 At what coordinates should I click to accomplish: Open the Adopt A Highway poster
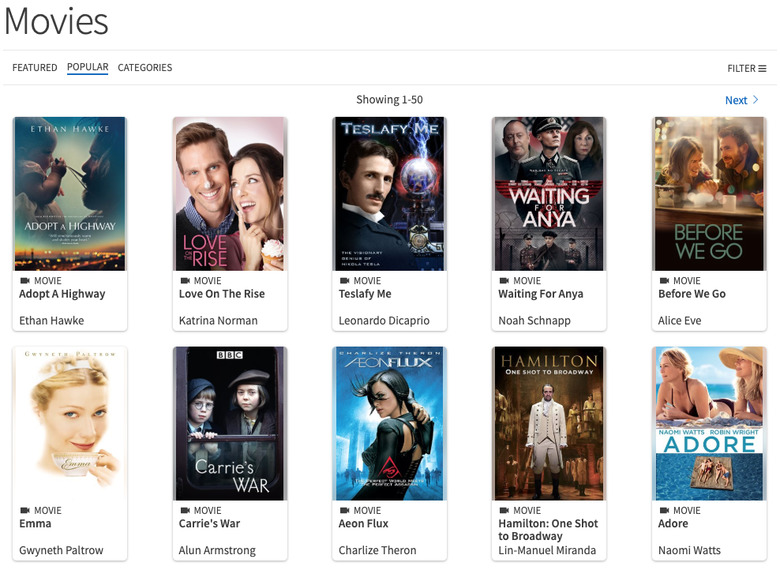70,194
